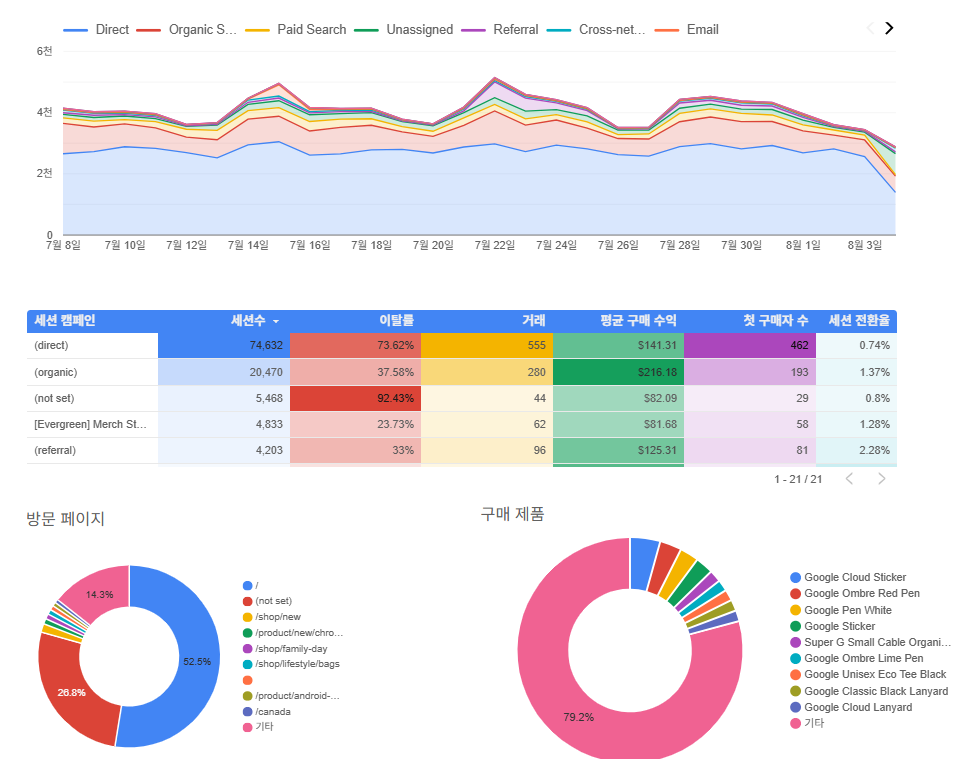Select the (organic) campaign row
Screen dimensions: 979x759
click(x=461, y=372)
